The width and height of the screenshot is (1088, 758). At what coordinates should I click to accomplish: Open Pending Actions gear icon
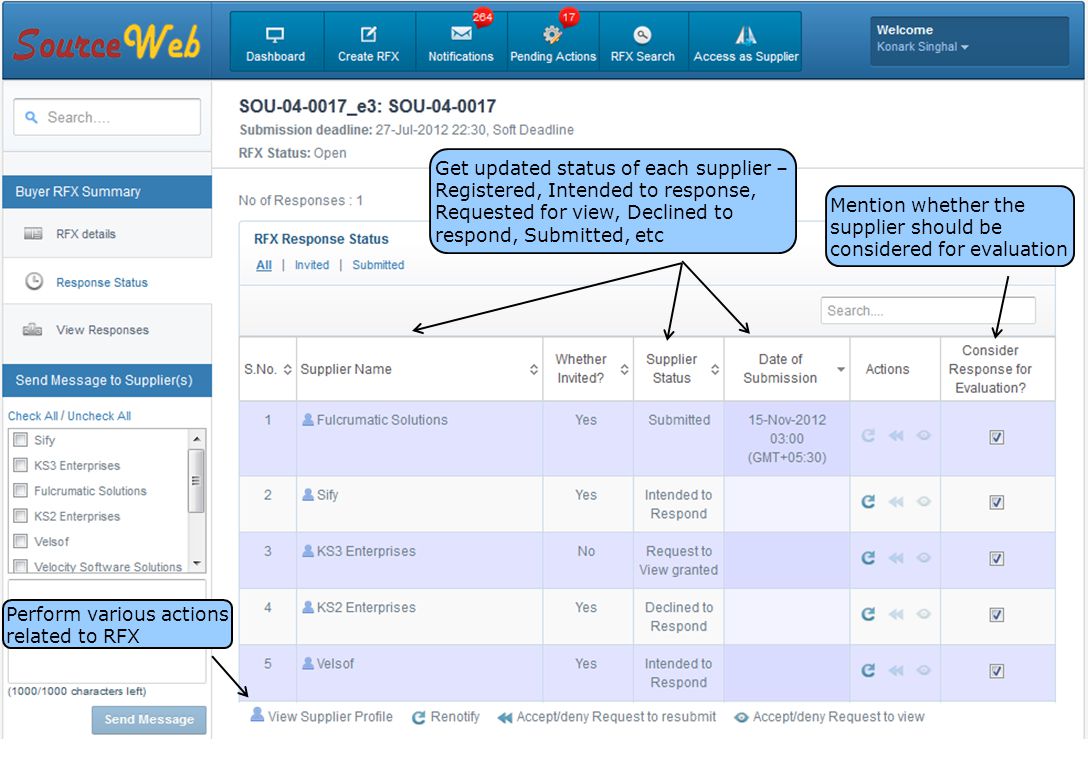tap(552, 34)
